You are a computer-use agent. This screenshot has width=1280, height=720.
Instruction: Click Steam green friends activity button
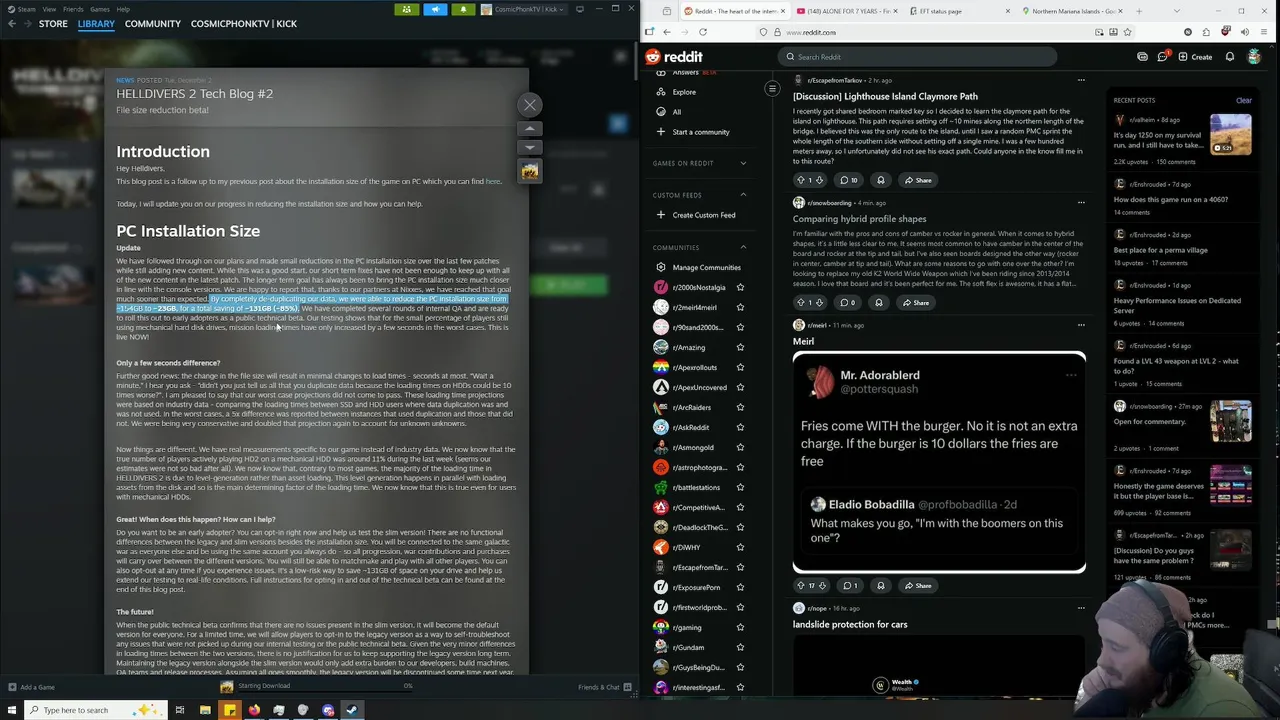[x=407, y=9]
